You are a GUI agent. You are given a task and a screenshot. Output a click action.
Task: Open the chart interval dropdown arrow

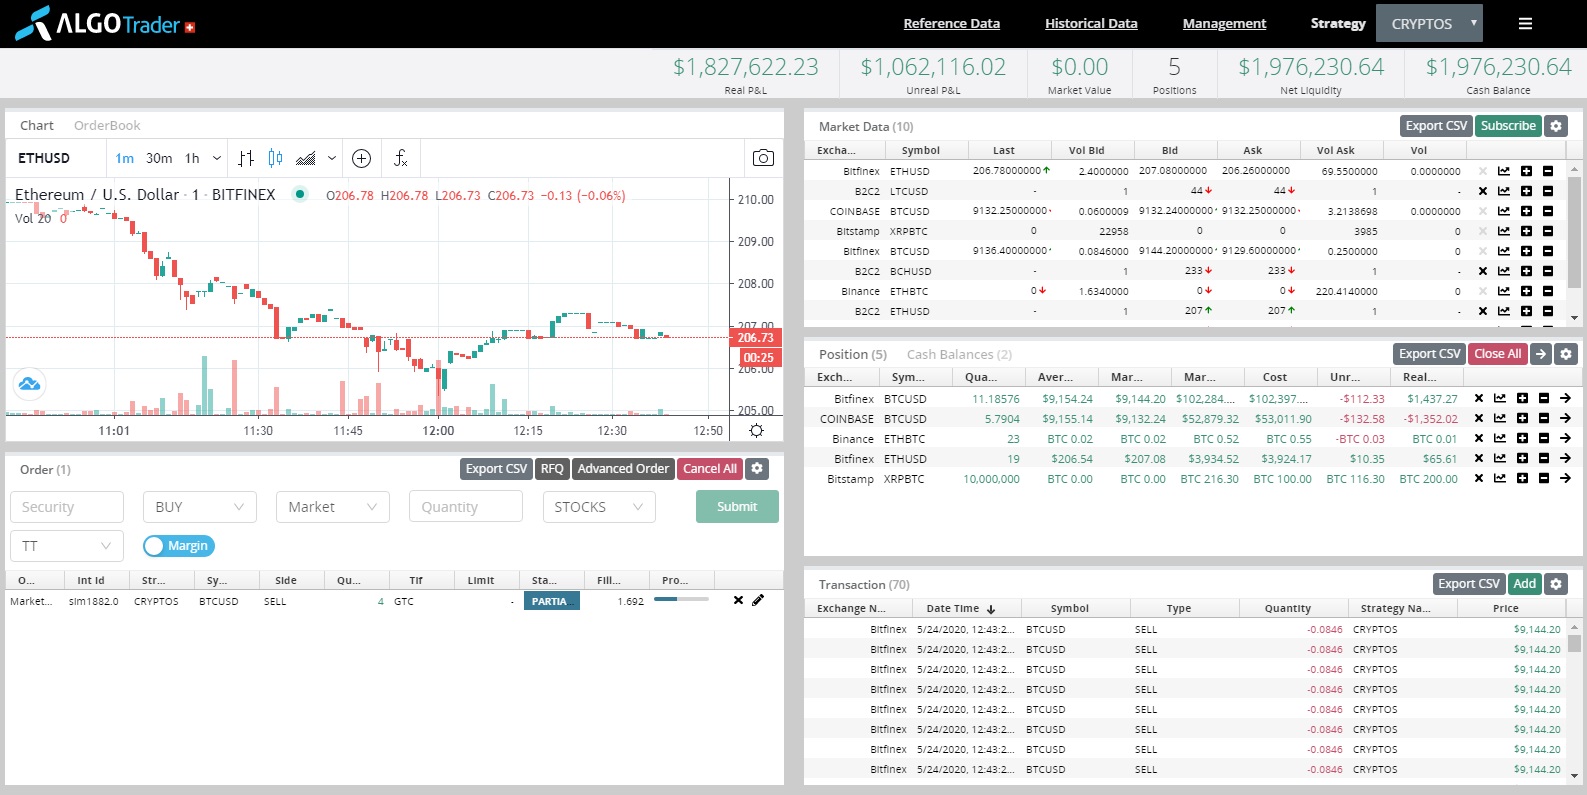coord(217,158)
